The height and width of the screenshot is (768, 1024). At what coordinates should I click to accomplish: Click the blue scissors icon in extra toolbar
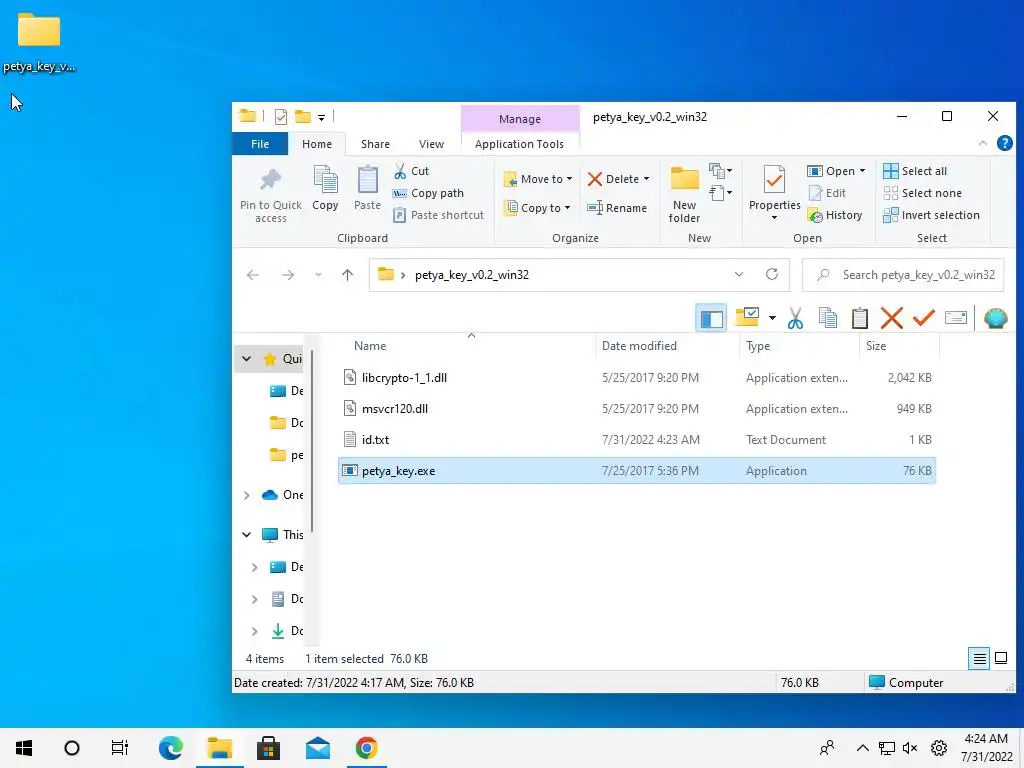click(x=795, y=318)
